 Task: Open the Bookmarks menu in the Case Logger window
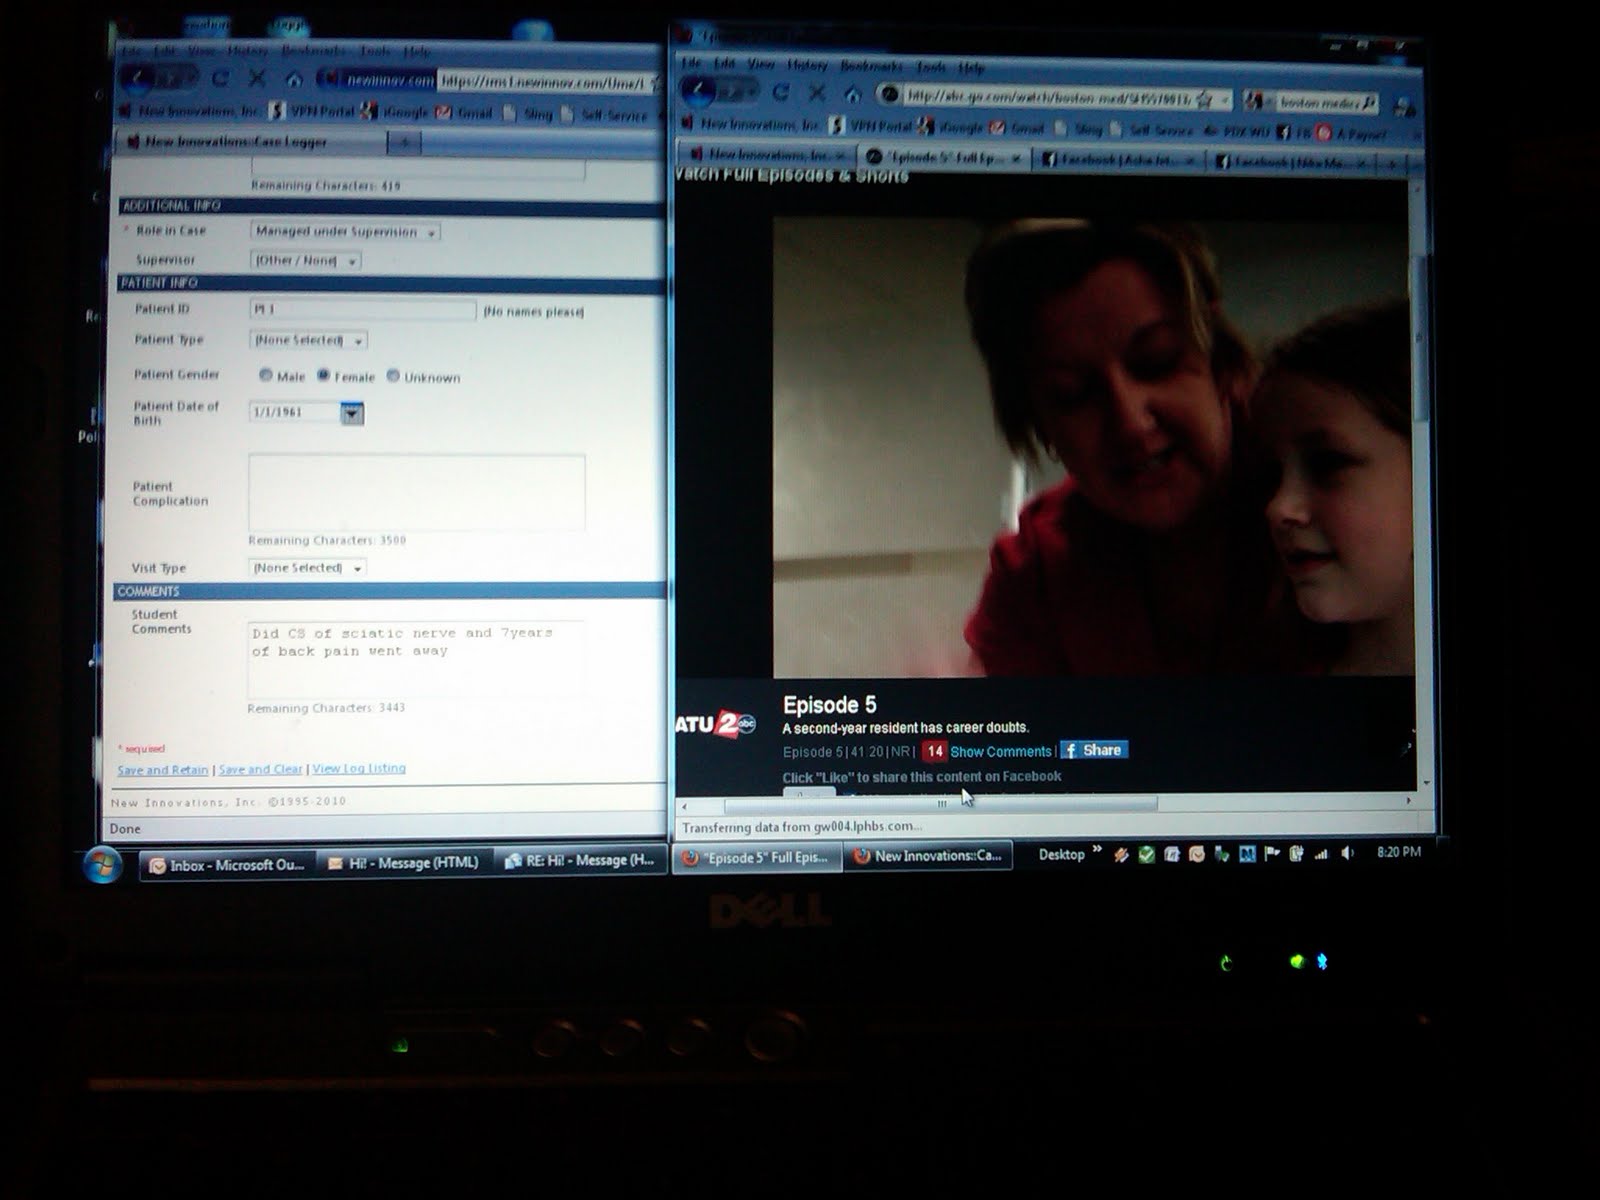(x=313, y=50)
